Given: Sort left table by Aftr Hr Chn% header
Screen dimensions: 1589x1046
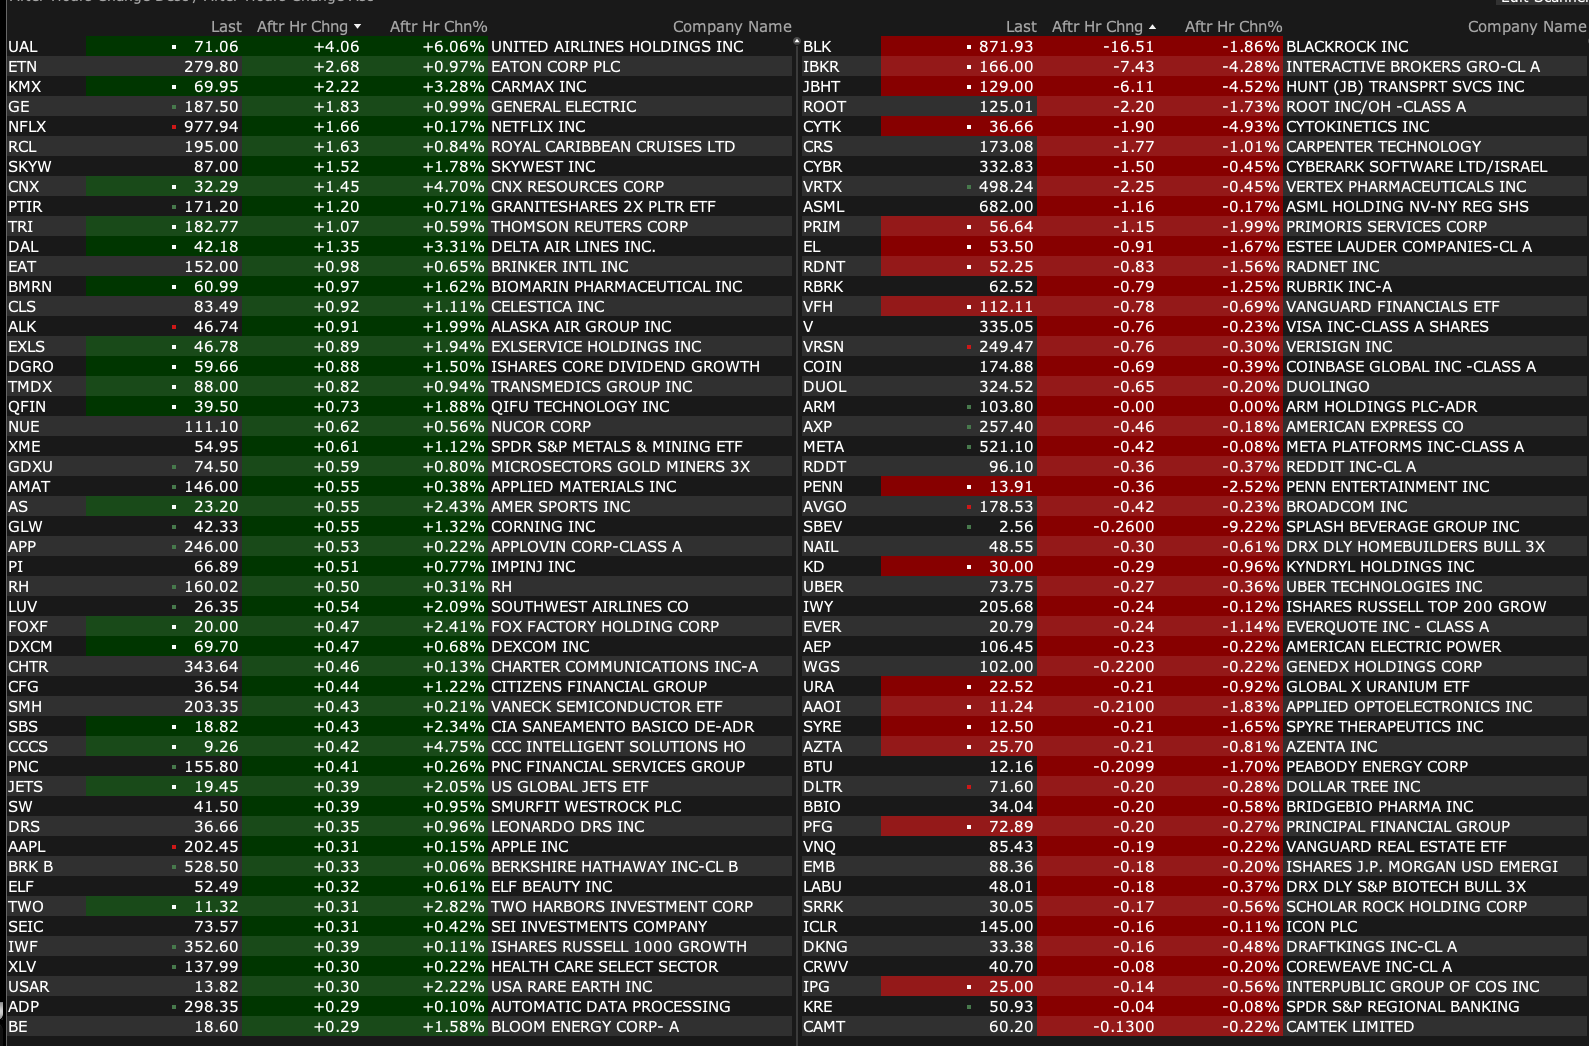Looking at the screenshot, I should click(x=438, y=27).
